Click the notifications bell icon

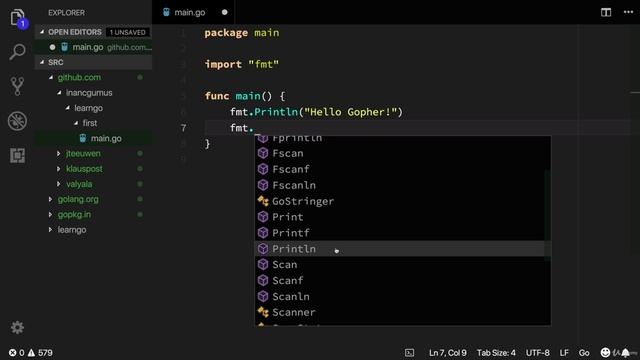(x=625, y=353)
